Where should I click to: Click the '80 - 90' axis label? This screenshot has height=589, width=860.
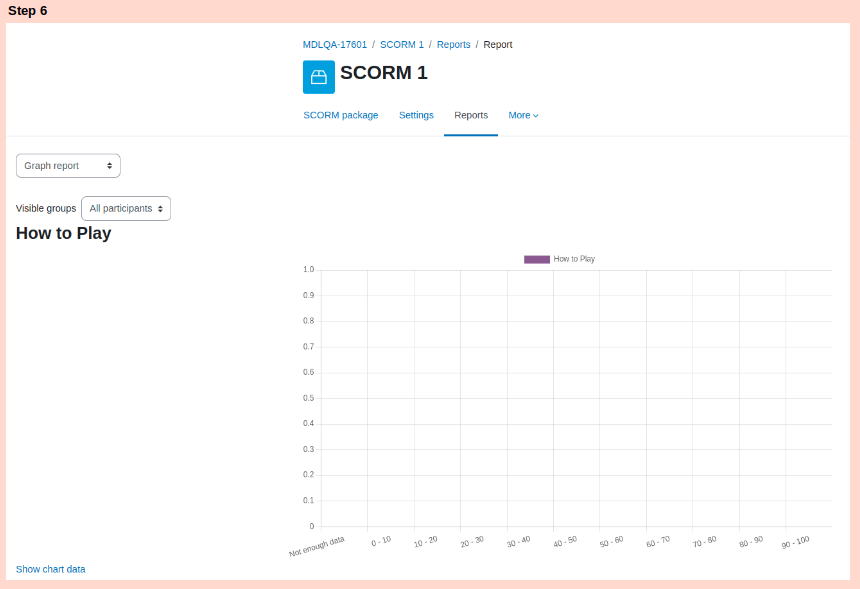[751, 542]
